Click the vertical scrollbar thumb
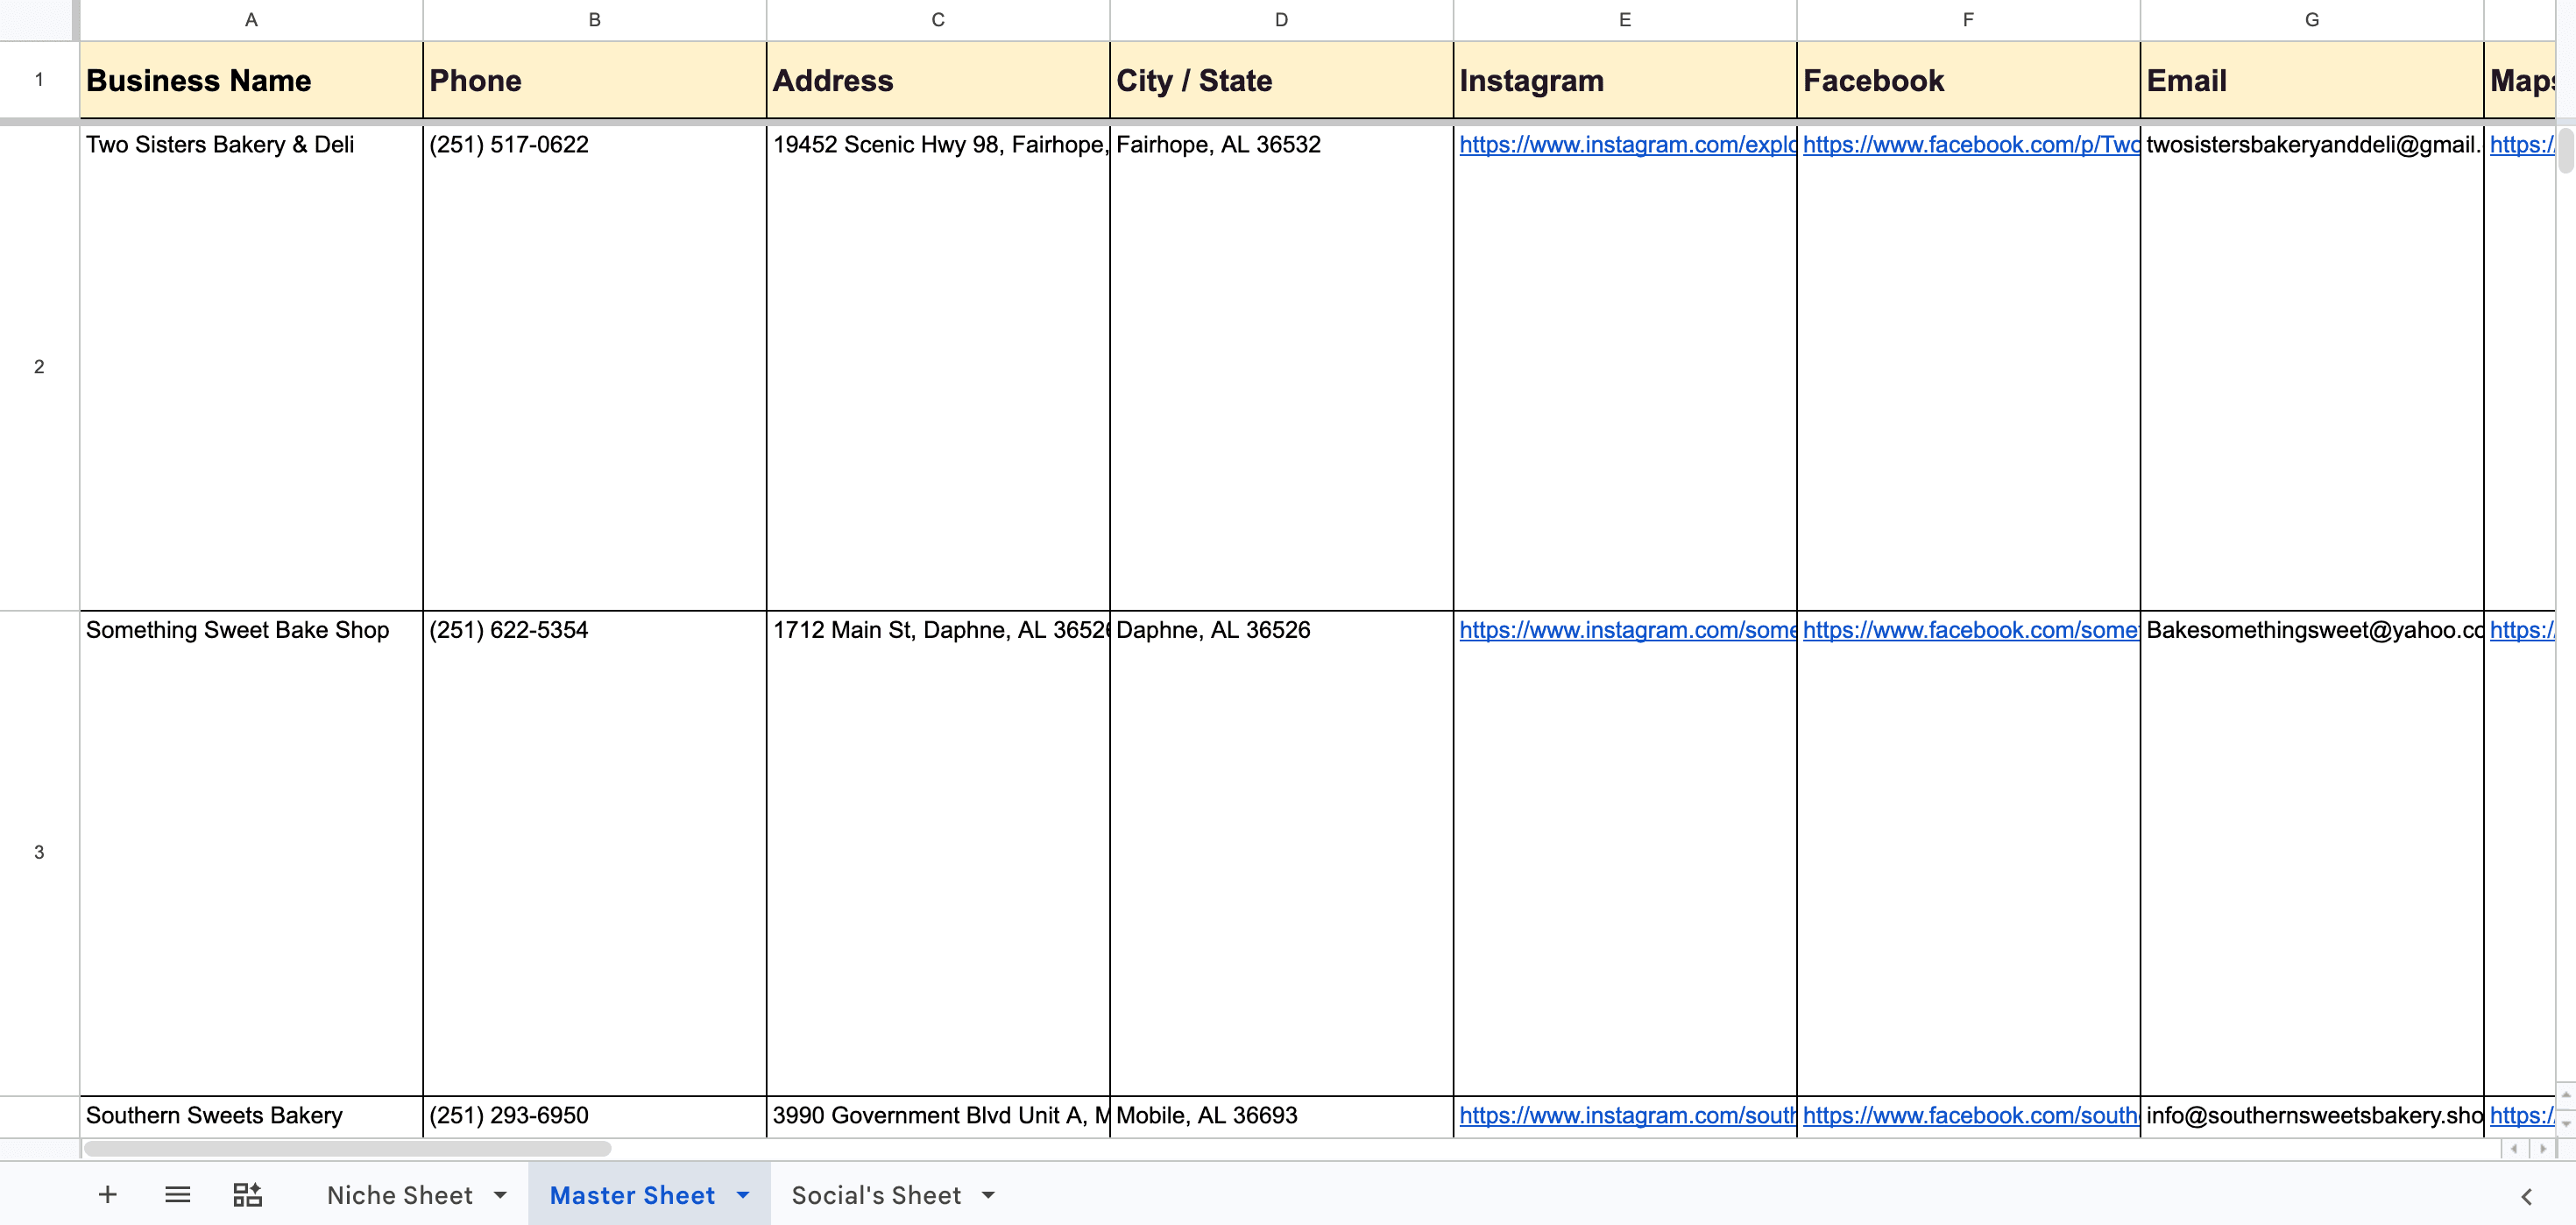This screenshot has width=2576, height=1225. [2566, 149]
